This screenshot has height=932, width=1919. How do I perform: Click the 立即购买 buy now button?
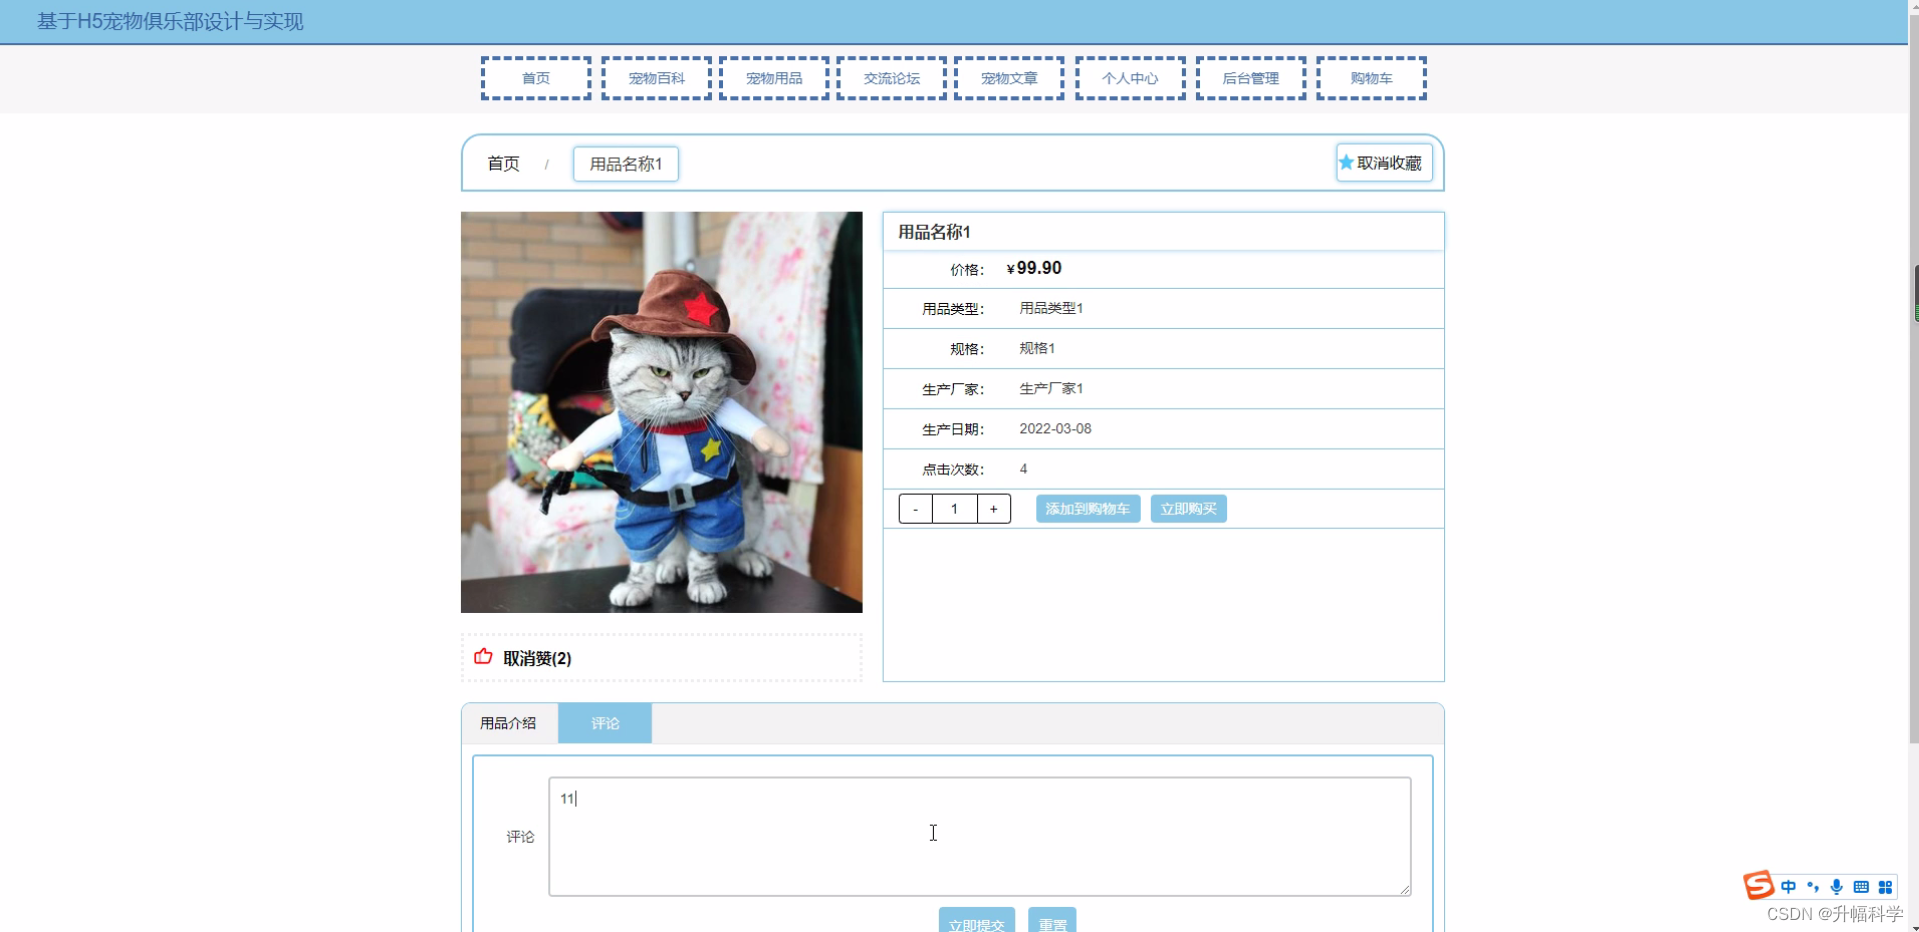tap(1188, 508)
